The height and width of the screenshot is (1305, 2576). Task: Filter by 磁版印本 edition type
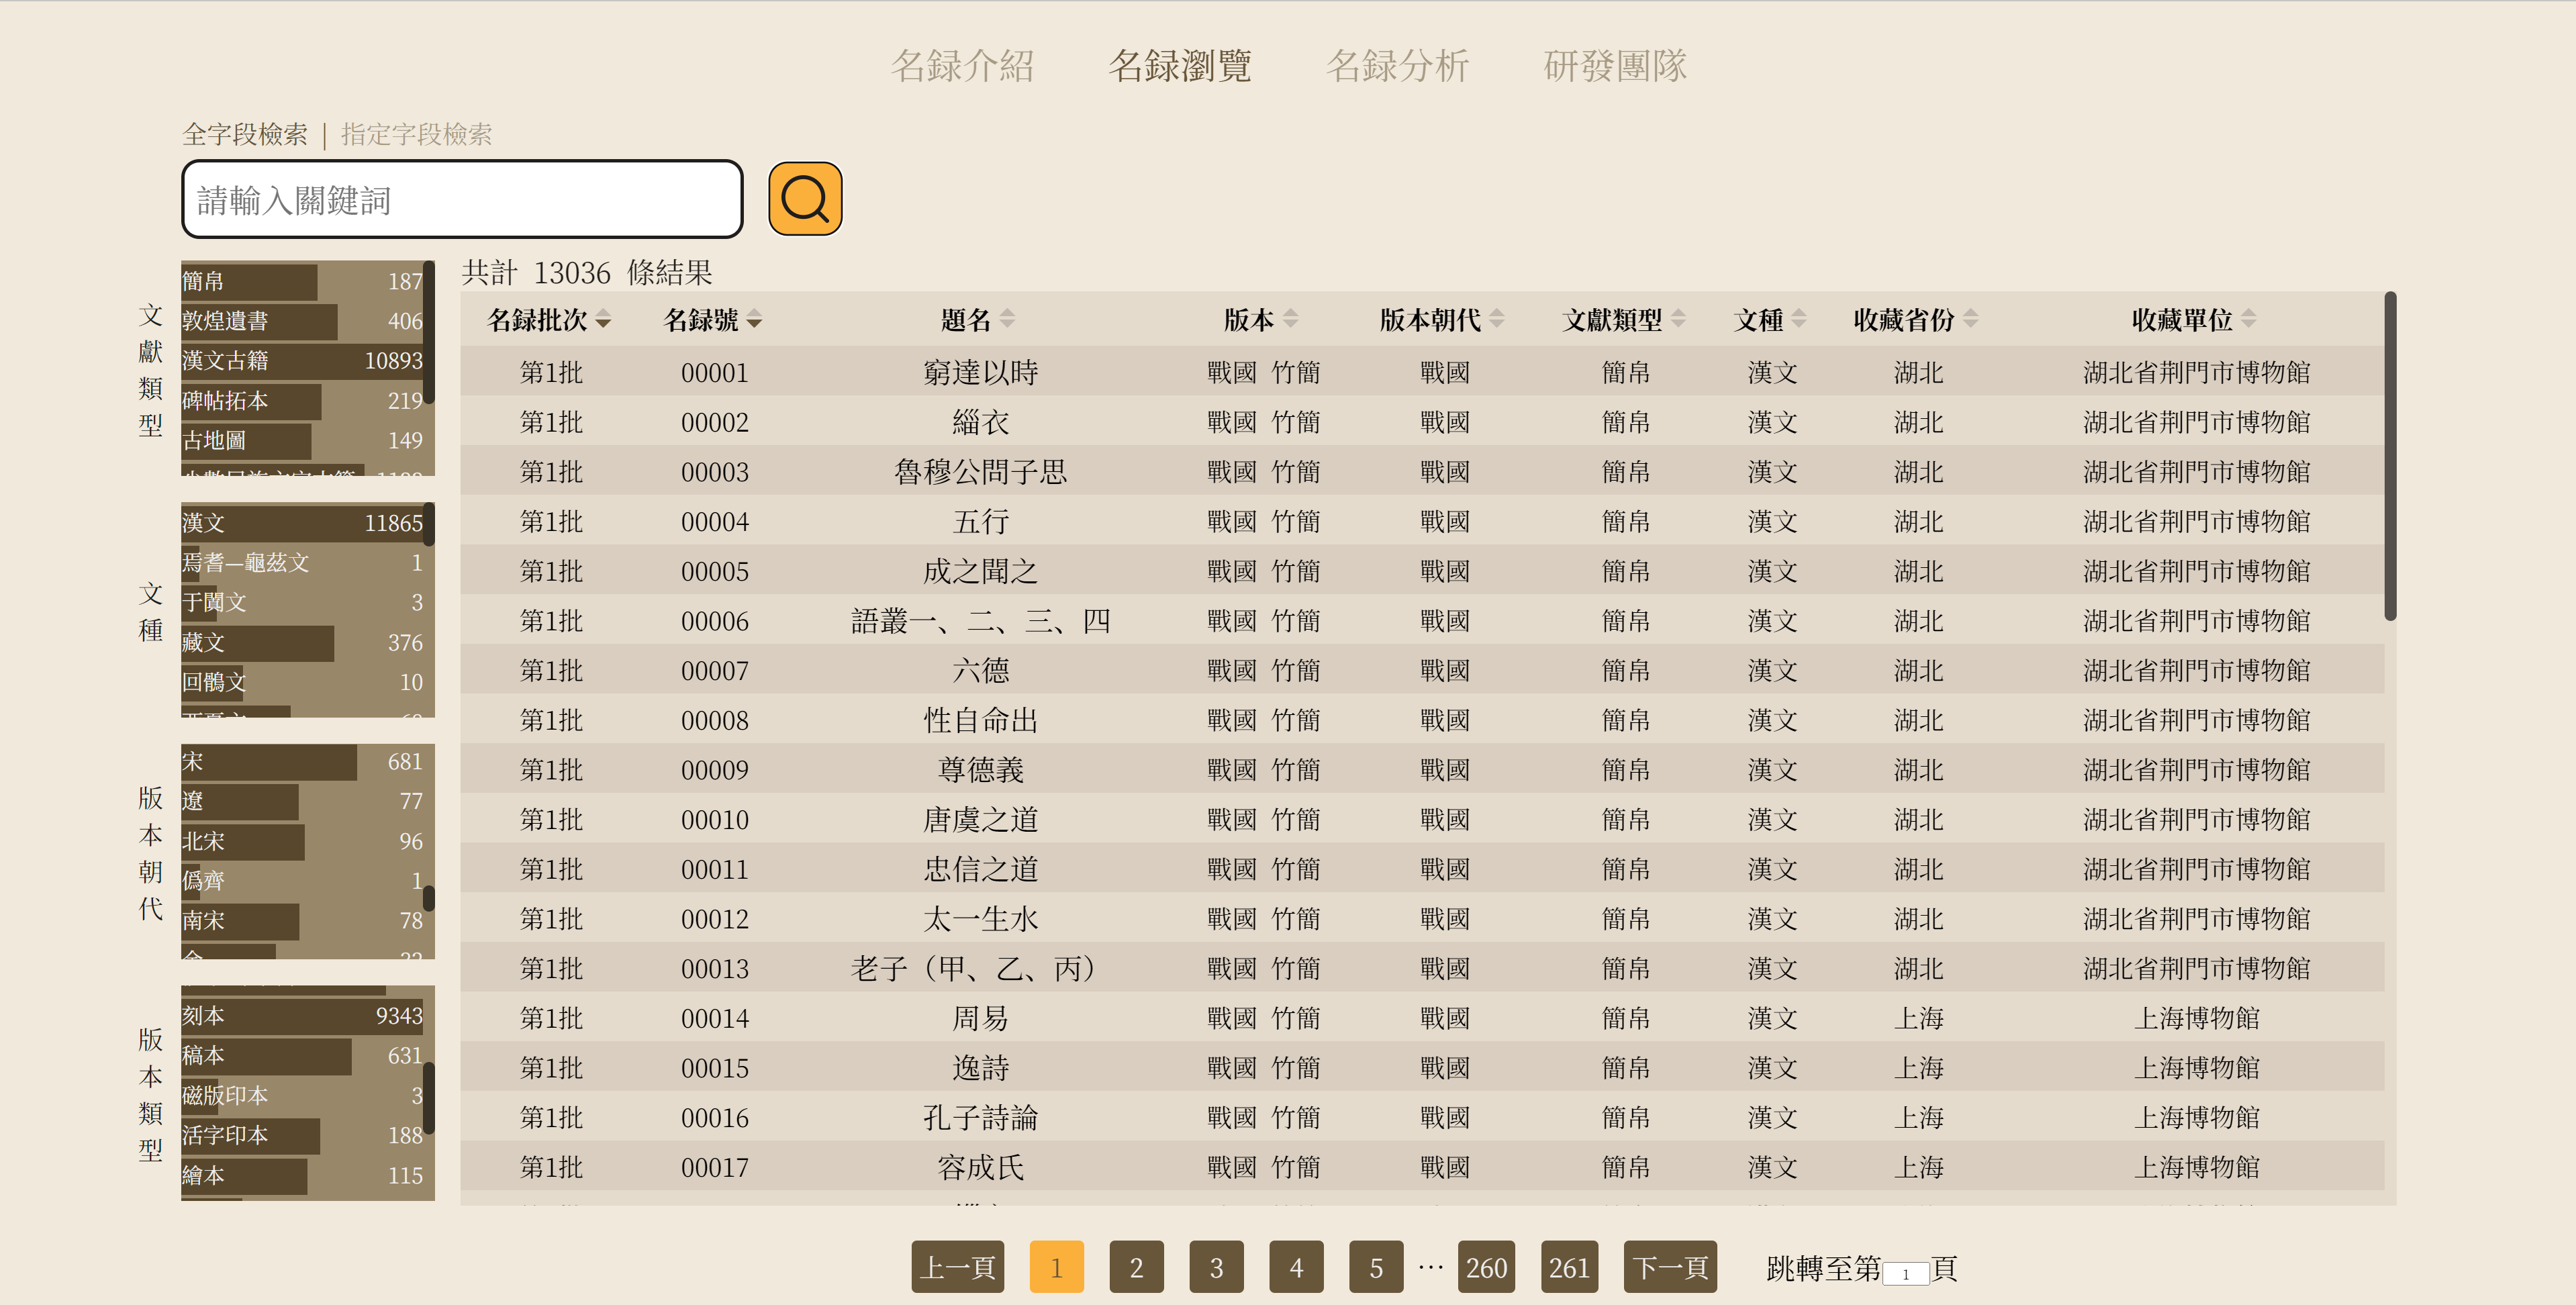[302, 1096]
